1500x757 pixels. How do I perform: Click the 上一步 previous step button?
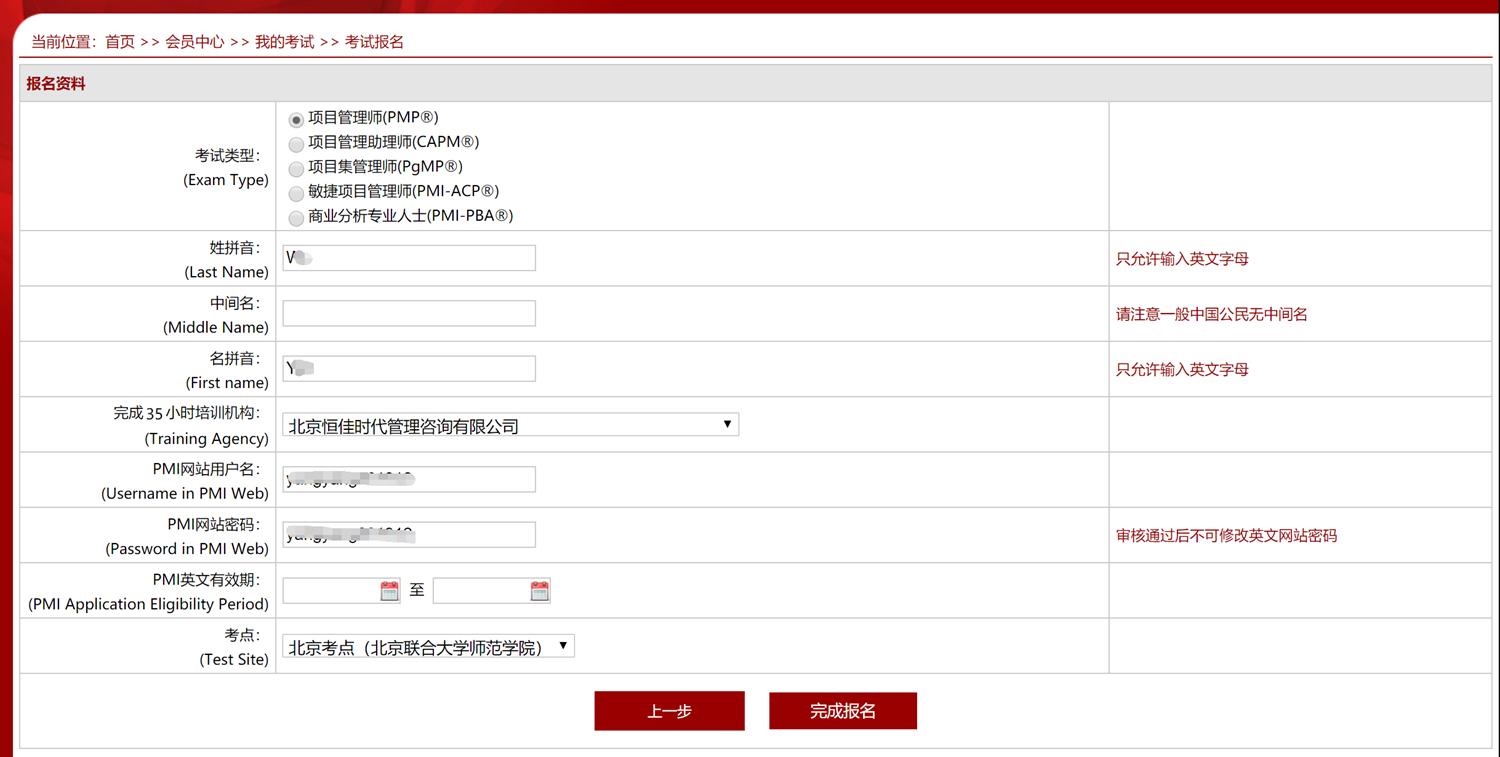coord(668,710)
